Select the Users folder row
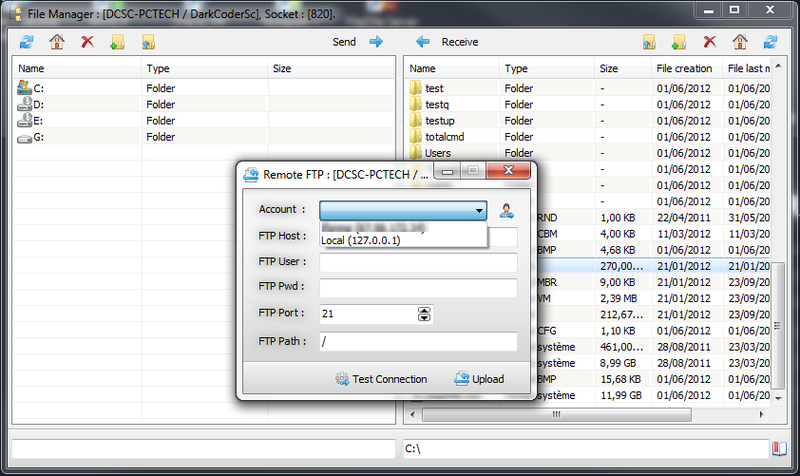Image resolution: width=800 pixels, height=476 pixels. pos(588,153)
